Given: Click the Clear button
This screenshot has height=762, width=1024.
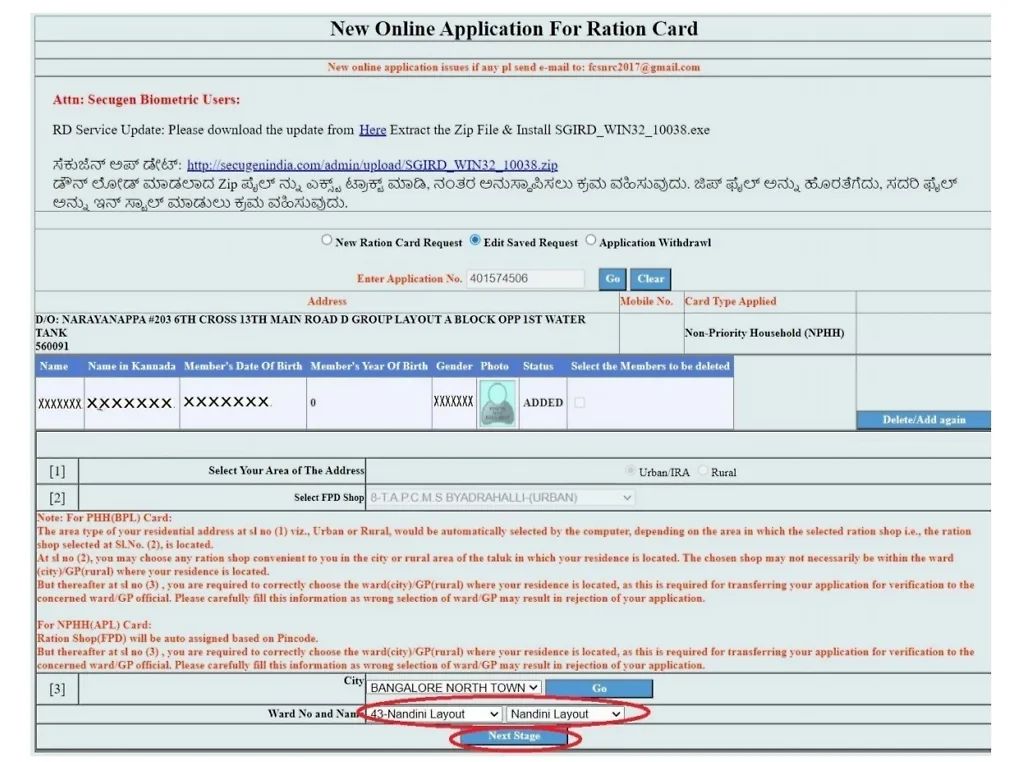Looking at the screenshot, I should (x=650, y=279).
